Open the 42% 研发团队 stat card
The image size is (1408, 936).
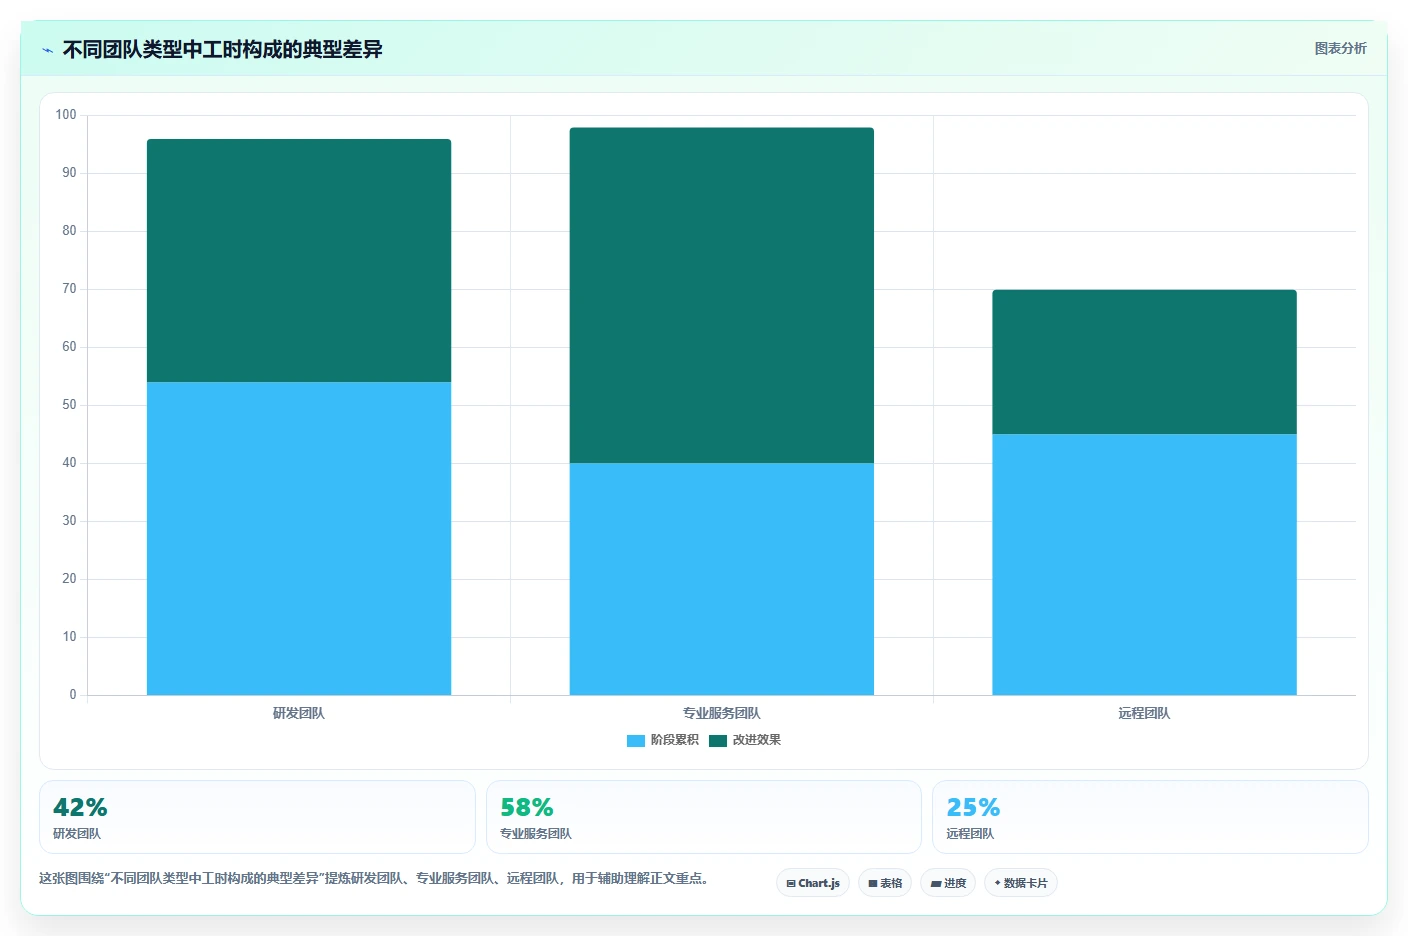(x=257, y=817)
